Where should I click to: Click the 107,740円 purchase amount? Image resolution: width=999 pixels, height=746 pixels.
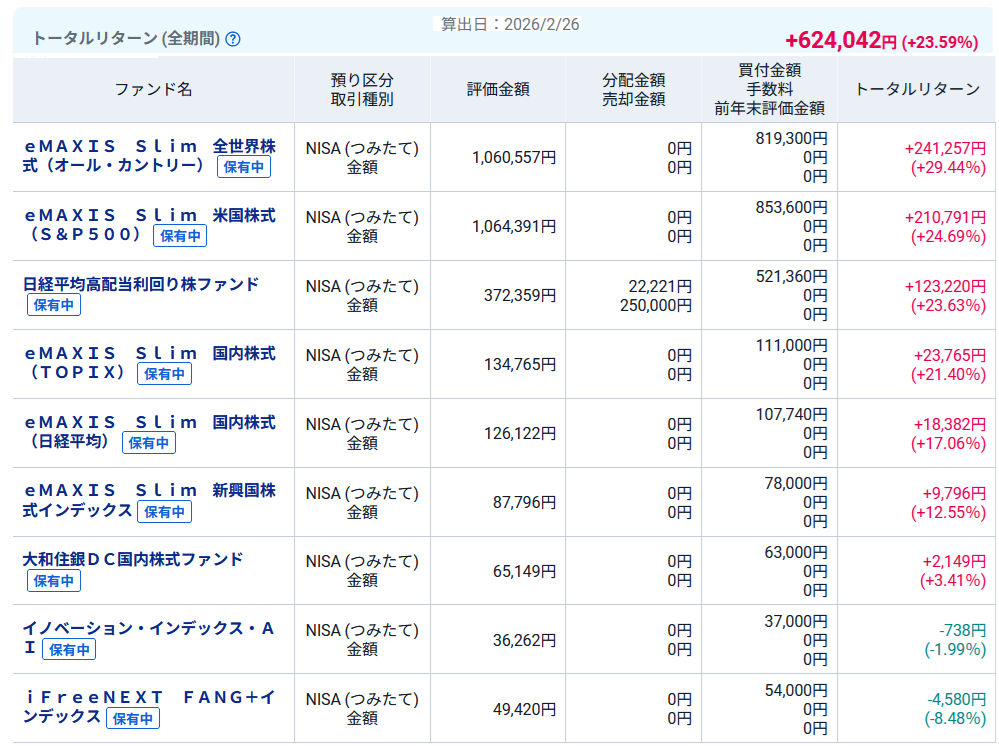792,414
